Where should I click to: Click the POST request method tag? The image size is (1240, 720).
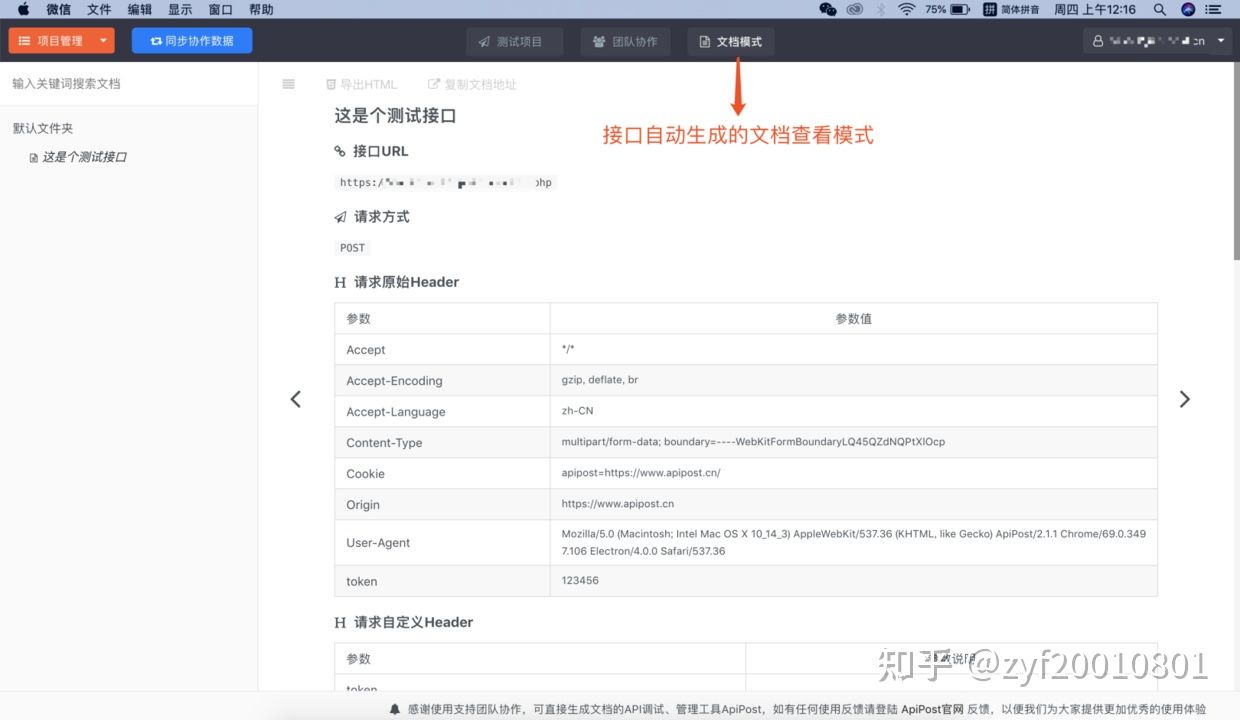point(353,248)
